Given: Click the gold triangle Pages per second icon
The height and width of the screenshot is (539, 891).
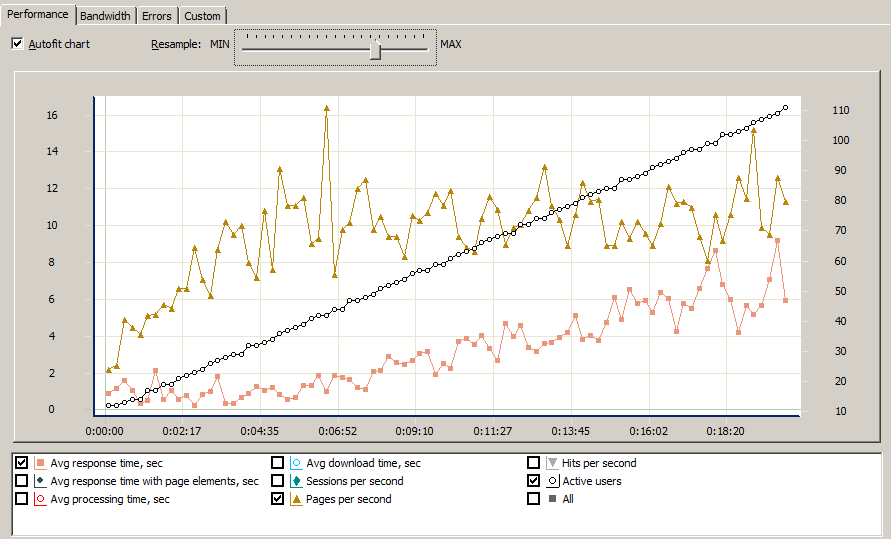Looking at the screenshot, I should (x=296, y=499).
